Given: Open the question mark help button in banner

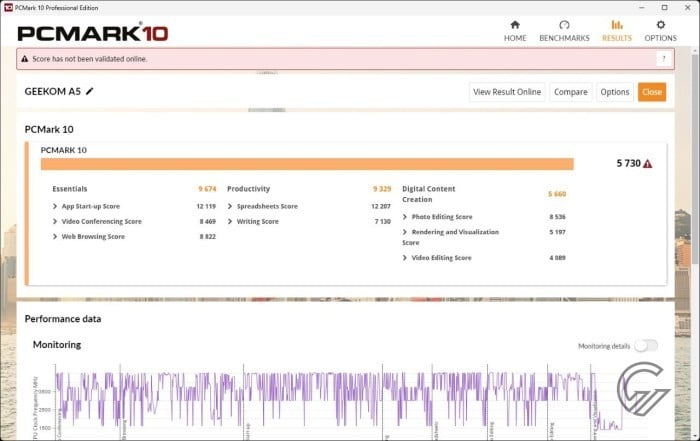Looking at the screenshot, I should pos(664,58).
